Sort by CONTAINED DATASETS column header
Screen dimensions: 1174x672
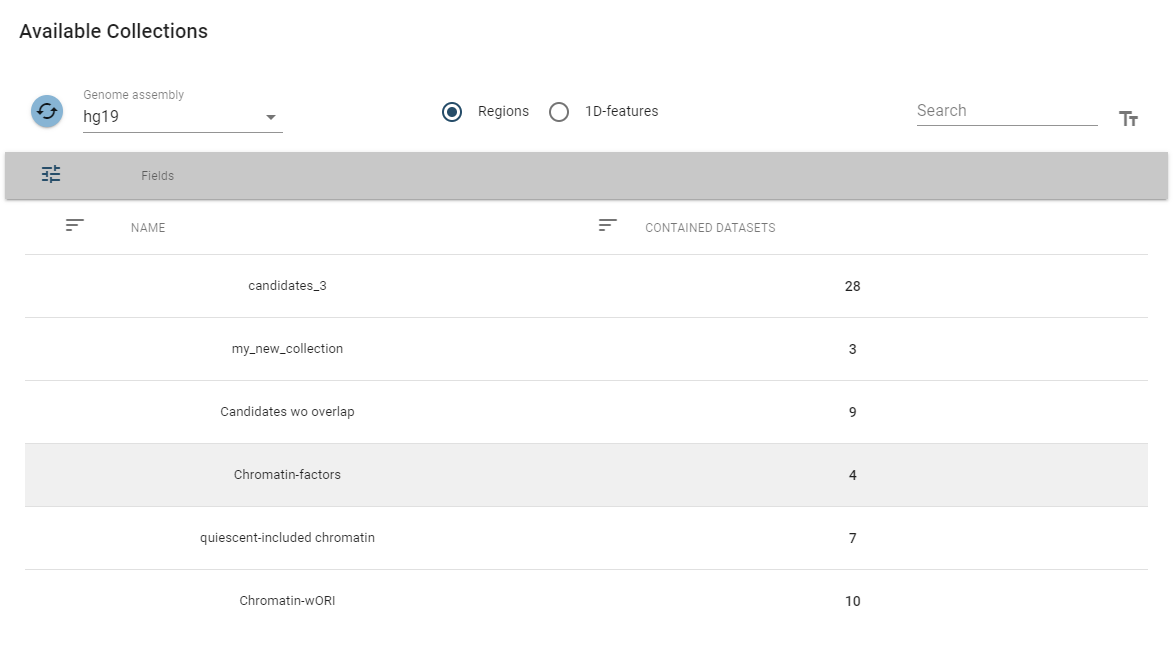[x=710, y=228]
